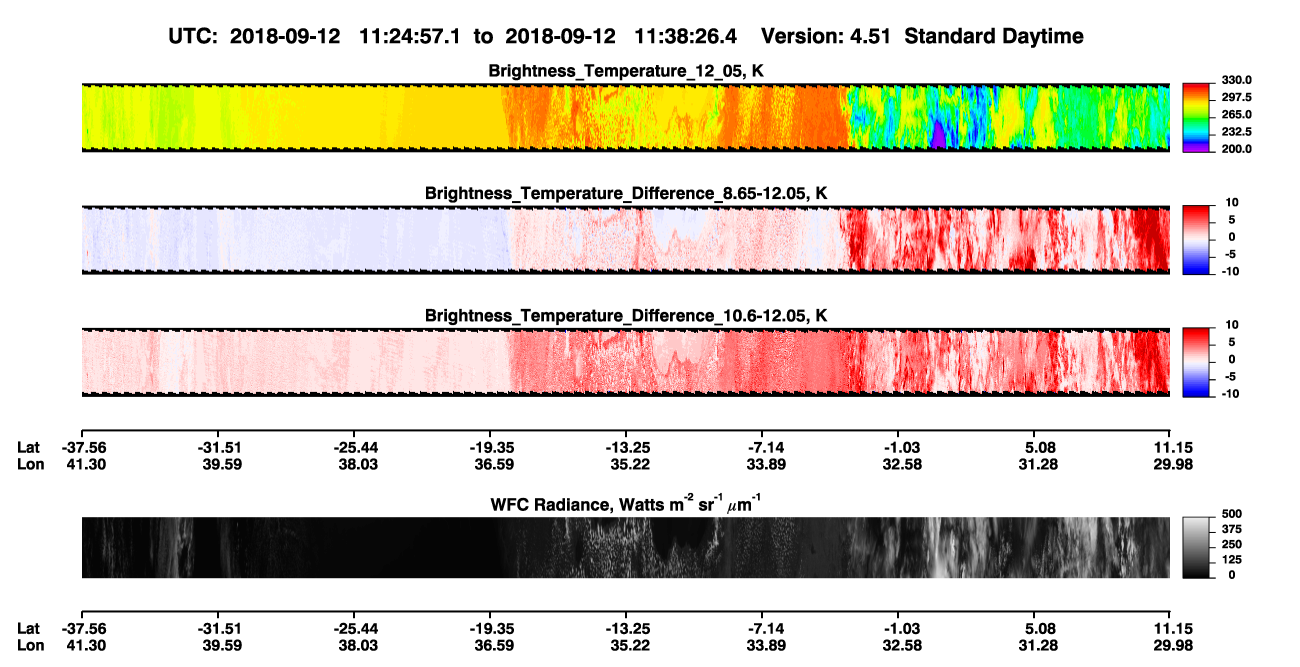The image size is (1300, 667).
Task: Click the 'Version: 4.51' text in header
Action: point(828,36)
